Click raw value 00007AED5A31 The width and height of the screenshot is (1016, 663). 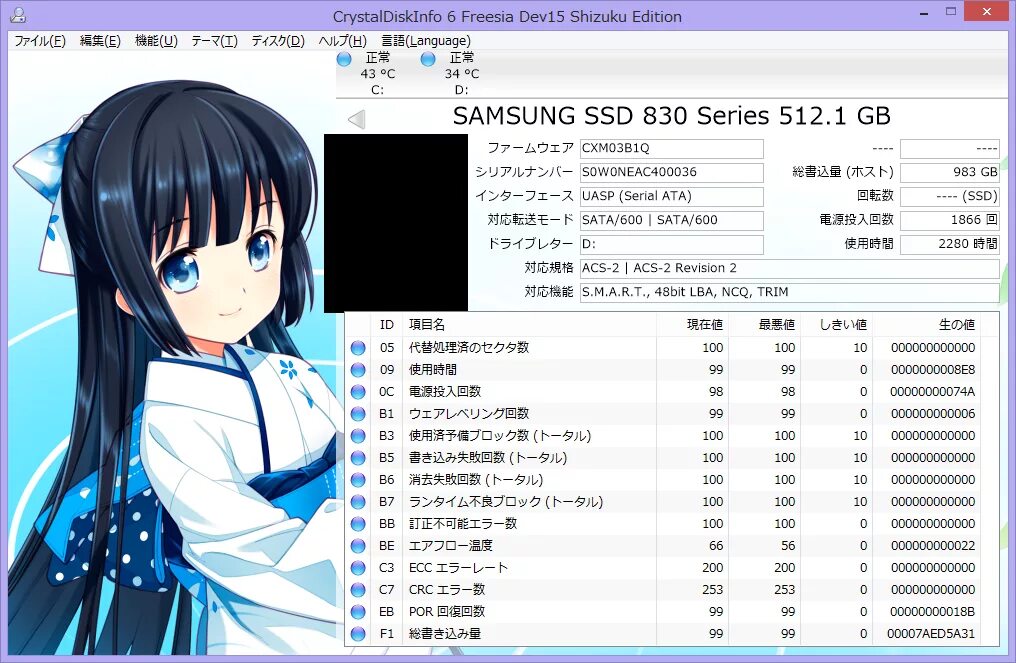(x=930, y=634)
